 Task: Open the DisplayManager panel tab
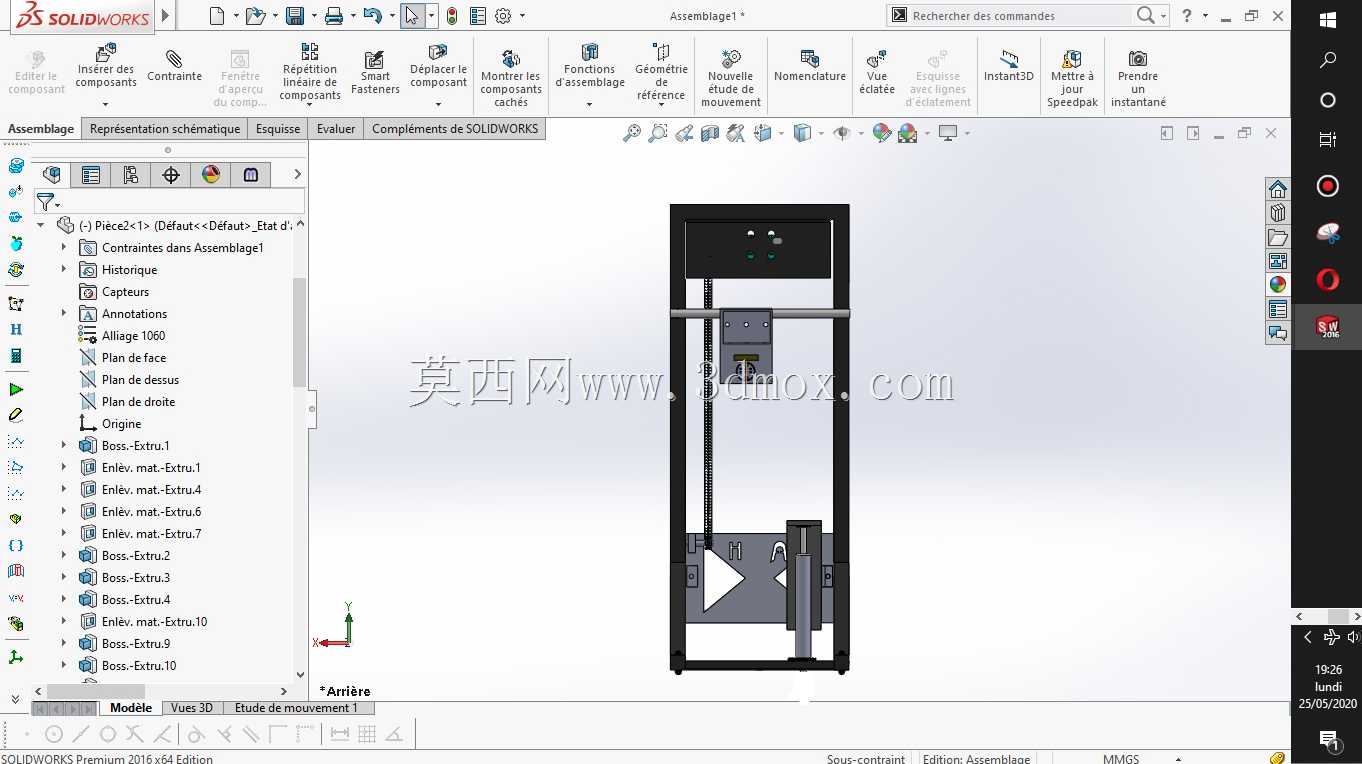211,175
